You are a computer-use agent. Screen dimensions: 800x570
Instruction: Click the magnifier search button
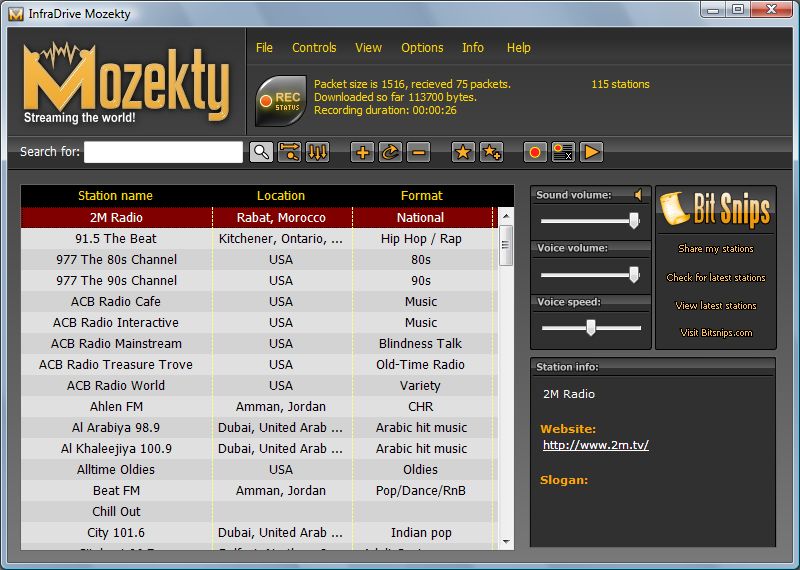click(x=261, y=152)
